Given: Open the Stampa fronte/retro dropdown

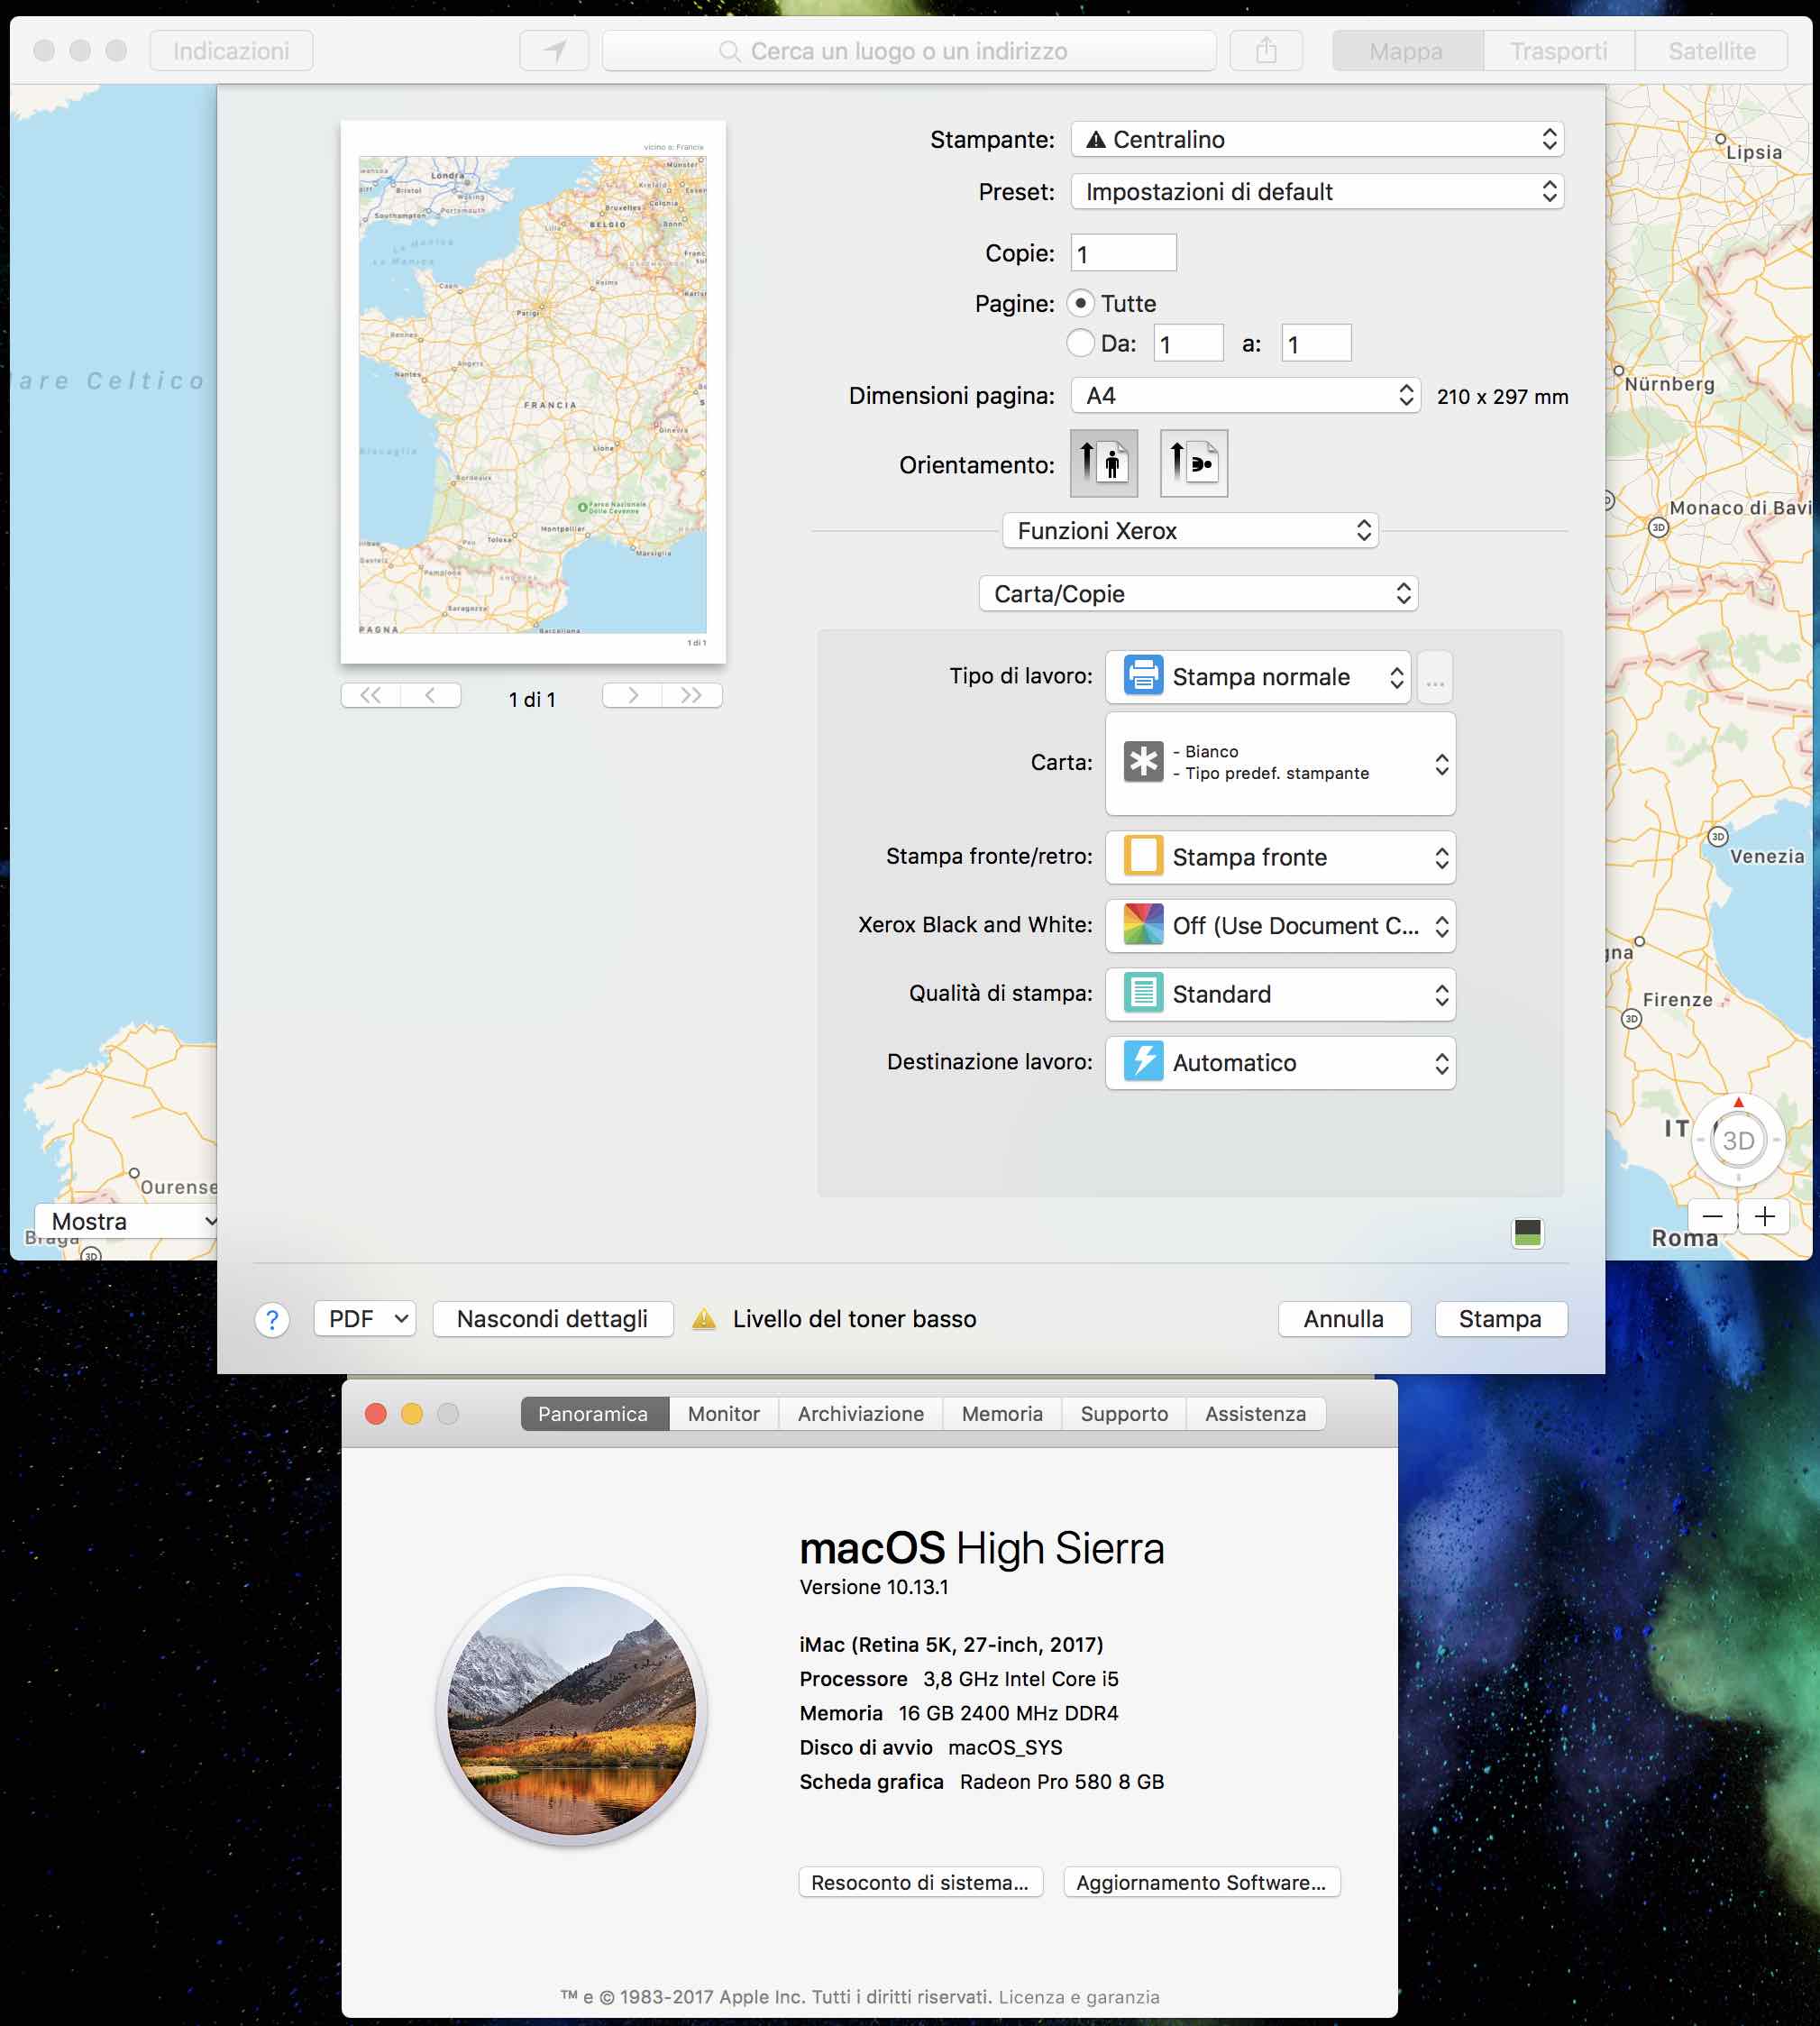Looking at the screenshot, I should coord(1279,857).
